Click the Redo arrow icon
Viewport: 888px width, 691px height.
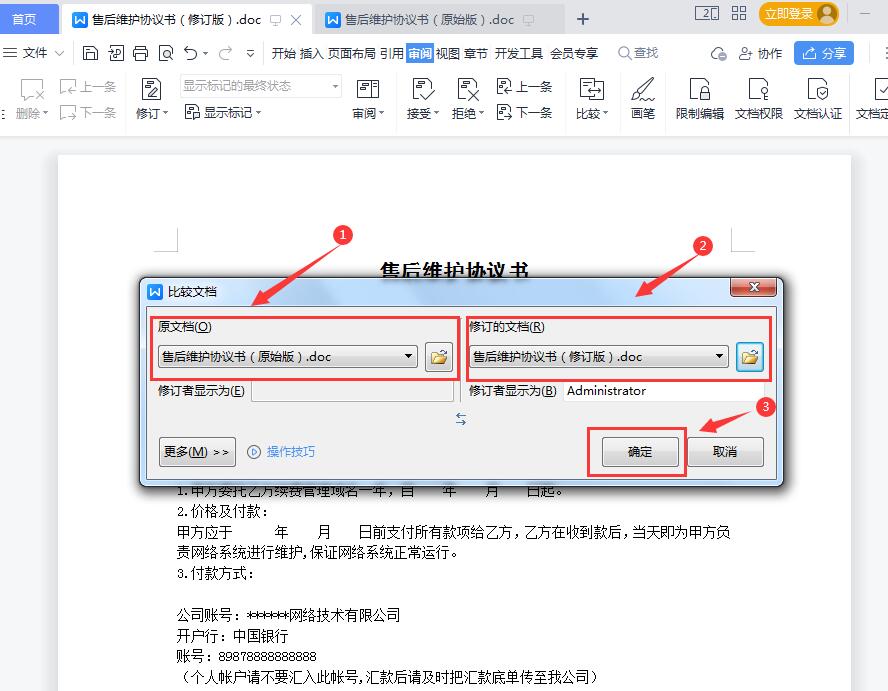[225, 53]
